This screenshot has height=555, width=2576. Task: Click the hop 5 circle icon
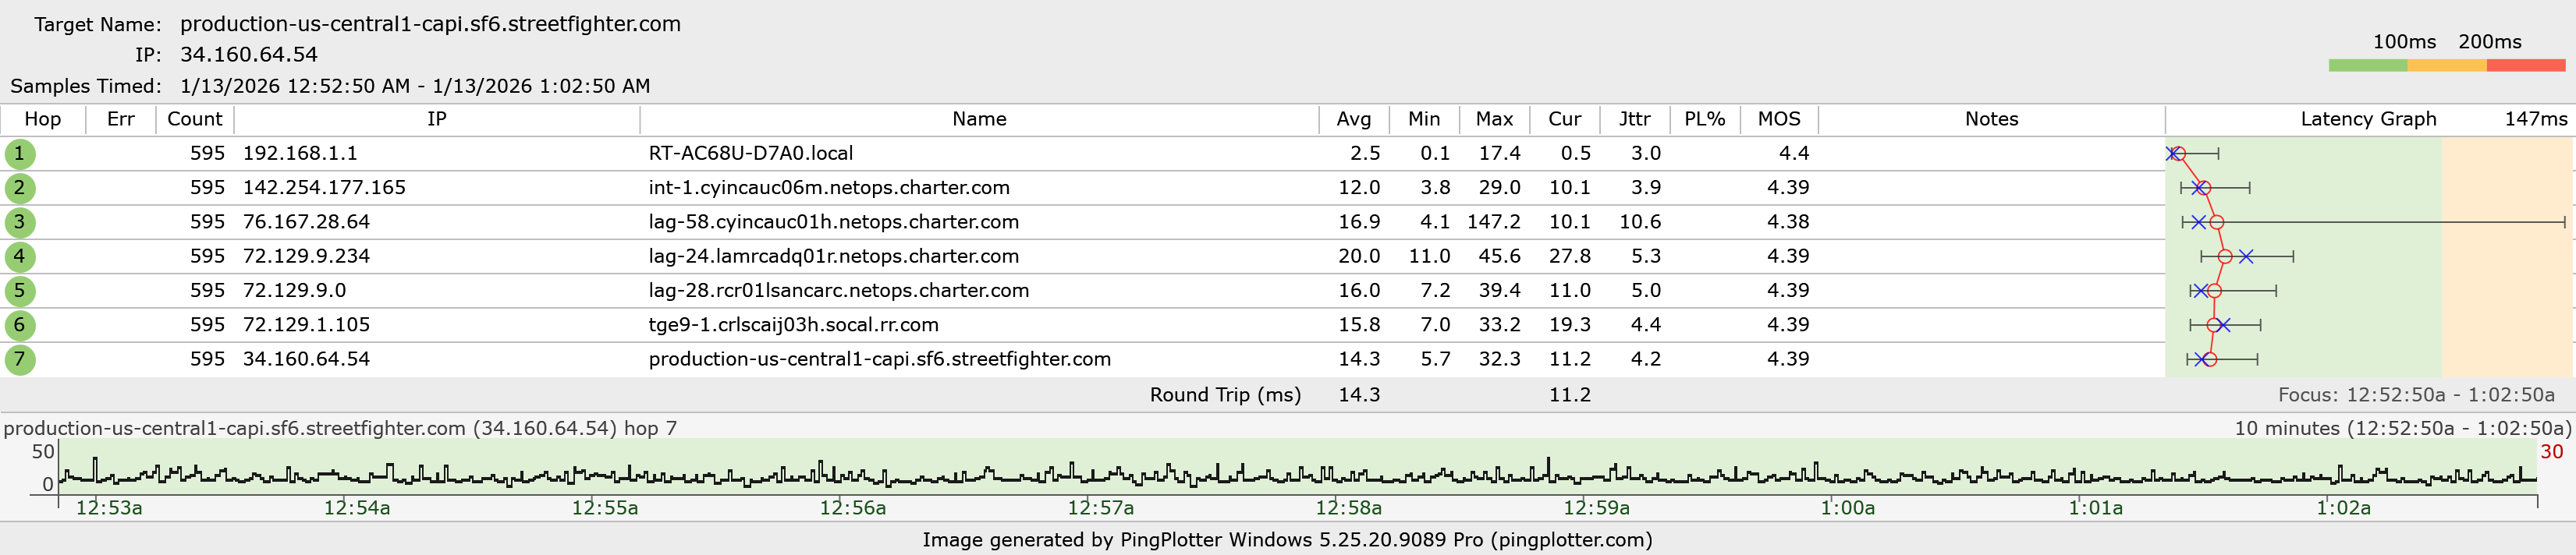click(x=19, y=291)
